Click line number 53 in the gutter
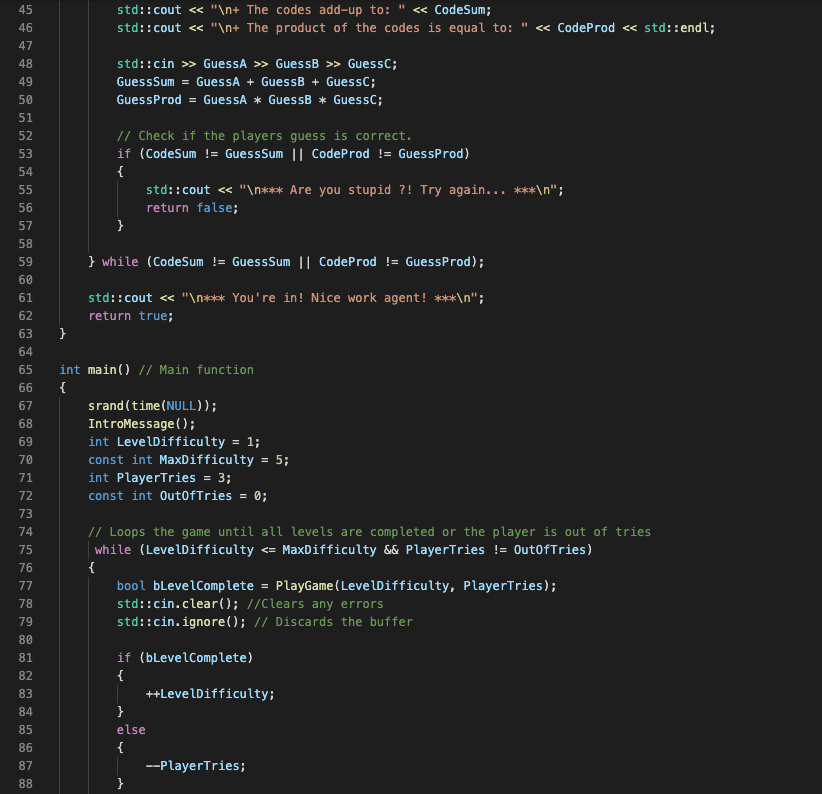Viewport: 822px width, 794px height. 25,154
